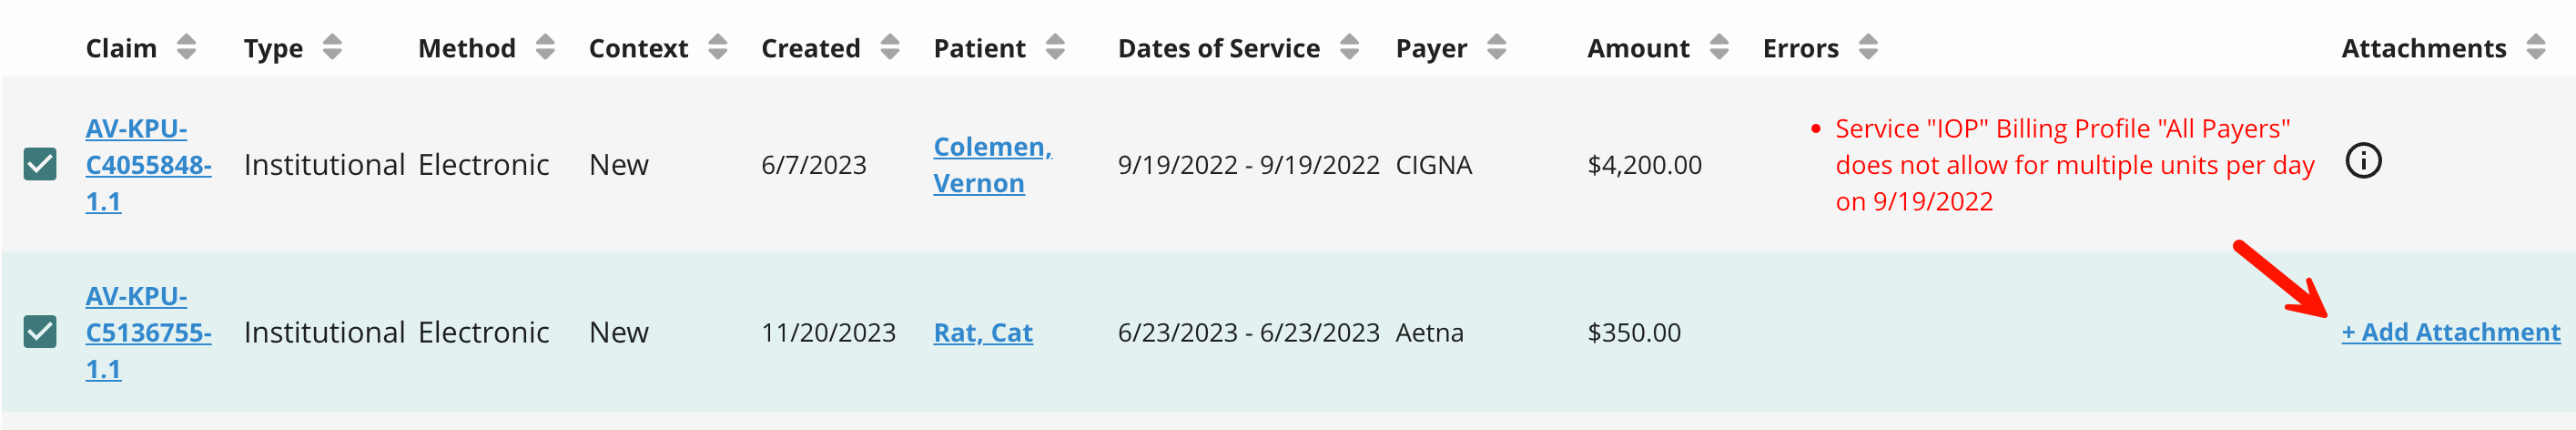Open patient Rat, Cat link
The width and height of the screenshot is (2576, 430).
pyautogui.click(x=982, y=332)
